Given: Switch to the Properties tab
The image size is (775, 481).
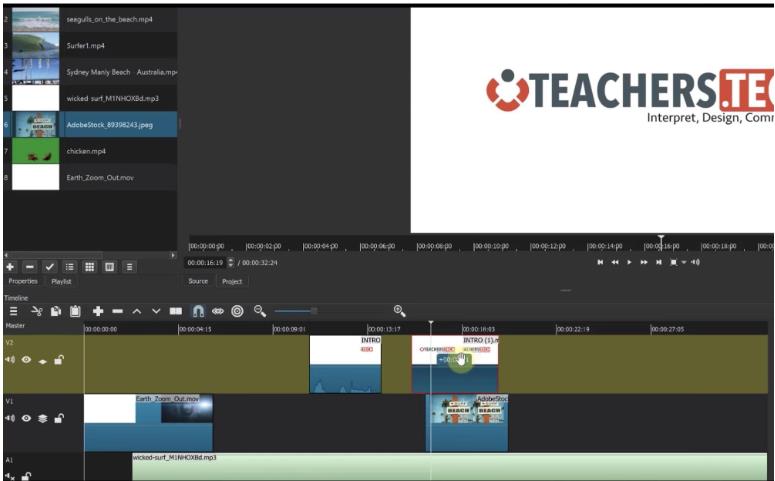Looking at the screenshot, I should click(23, 282).
